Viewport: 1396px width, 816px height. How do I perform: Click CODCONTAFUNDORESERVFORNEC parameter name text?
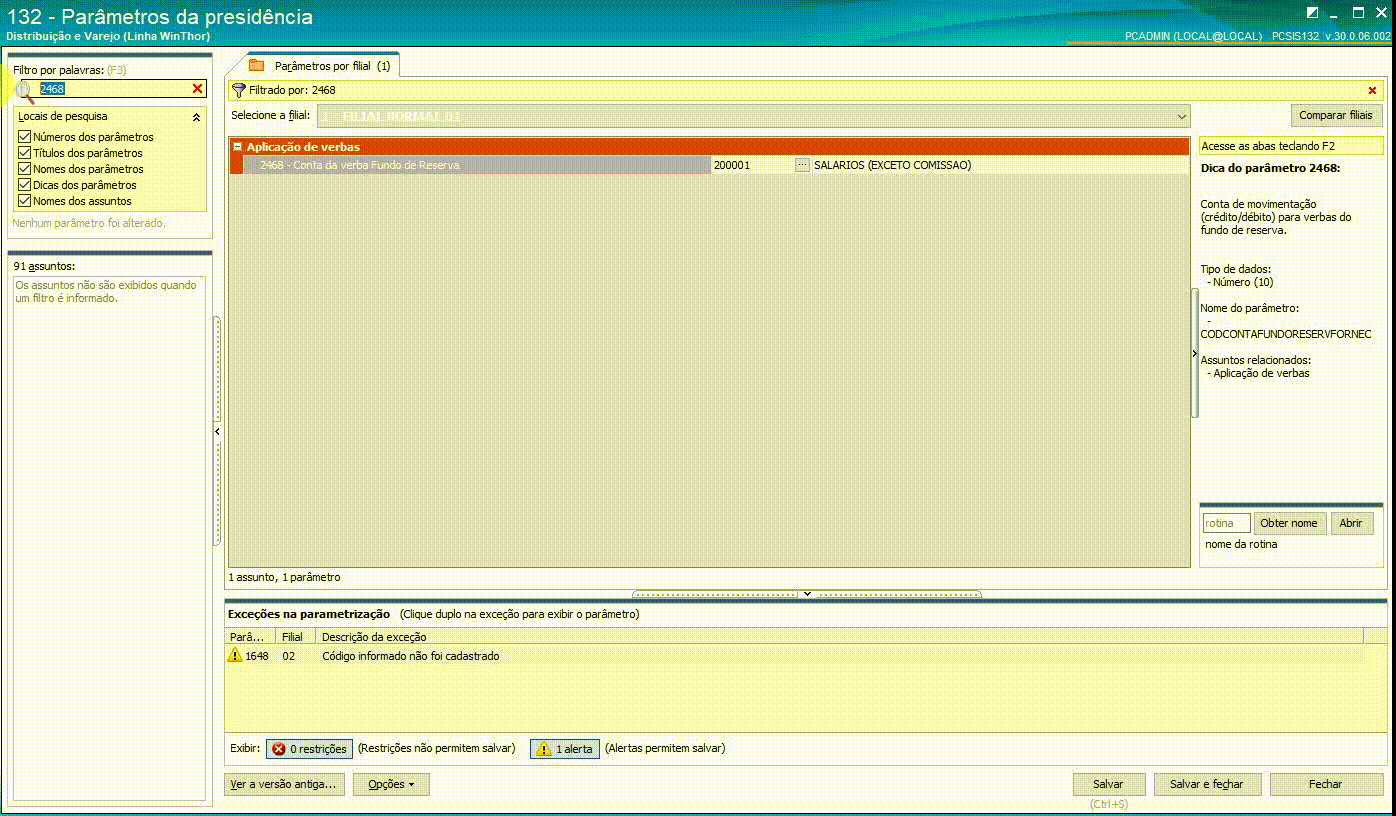click(x=1286, y=334)
